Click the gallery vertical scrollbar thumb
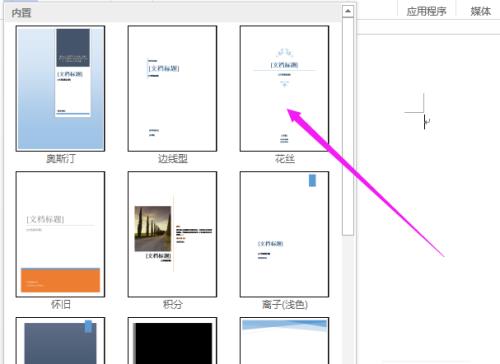 pos(348,127)
